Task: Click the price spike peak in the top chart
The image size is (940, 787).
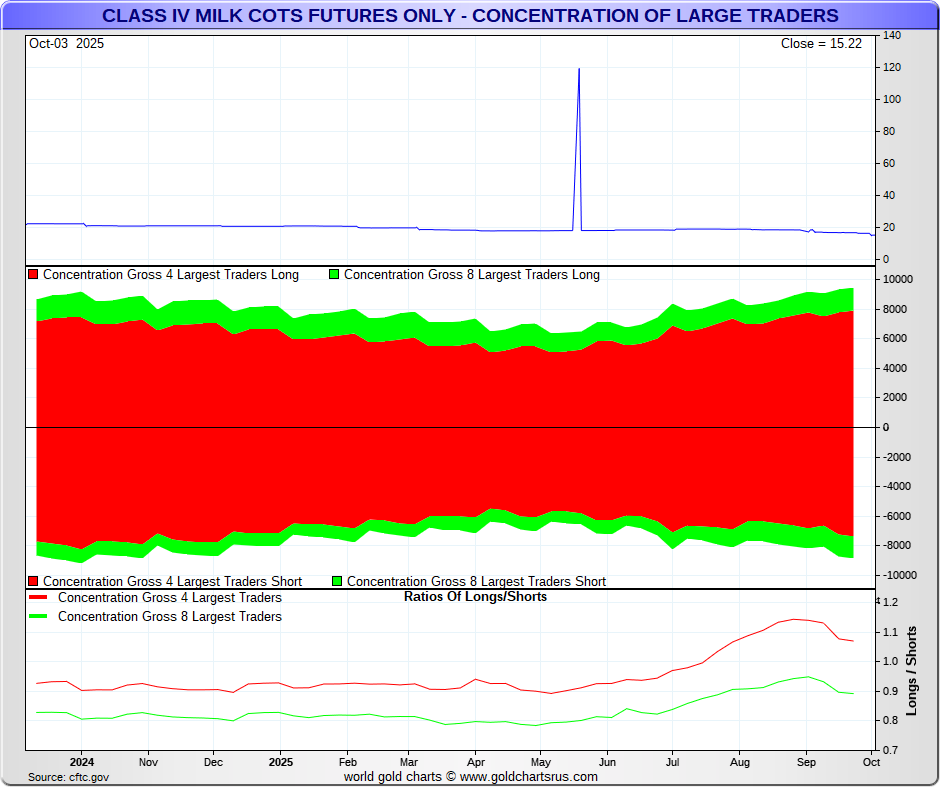Action: click(579, 70)
